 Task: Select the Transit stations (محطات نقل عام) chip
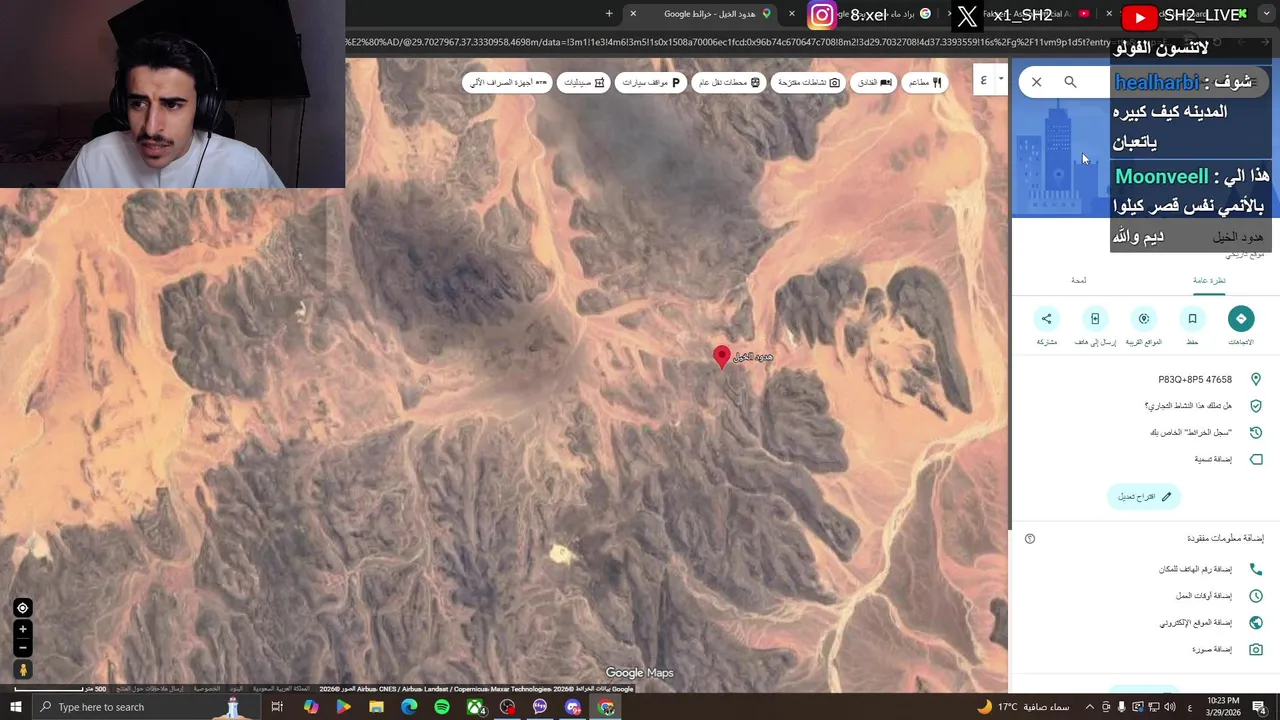pyautogui.click(x=729, y=82)
